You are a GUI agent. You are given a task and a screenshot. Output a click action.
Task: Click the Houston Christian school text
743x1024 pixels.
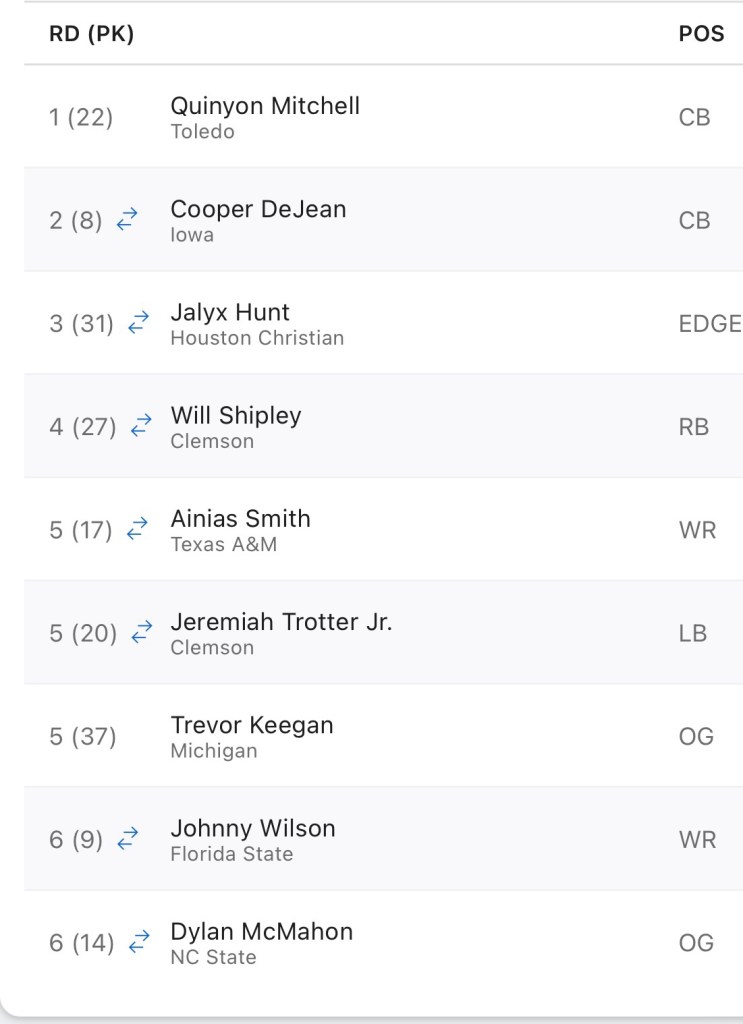(x=257, y=338)
